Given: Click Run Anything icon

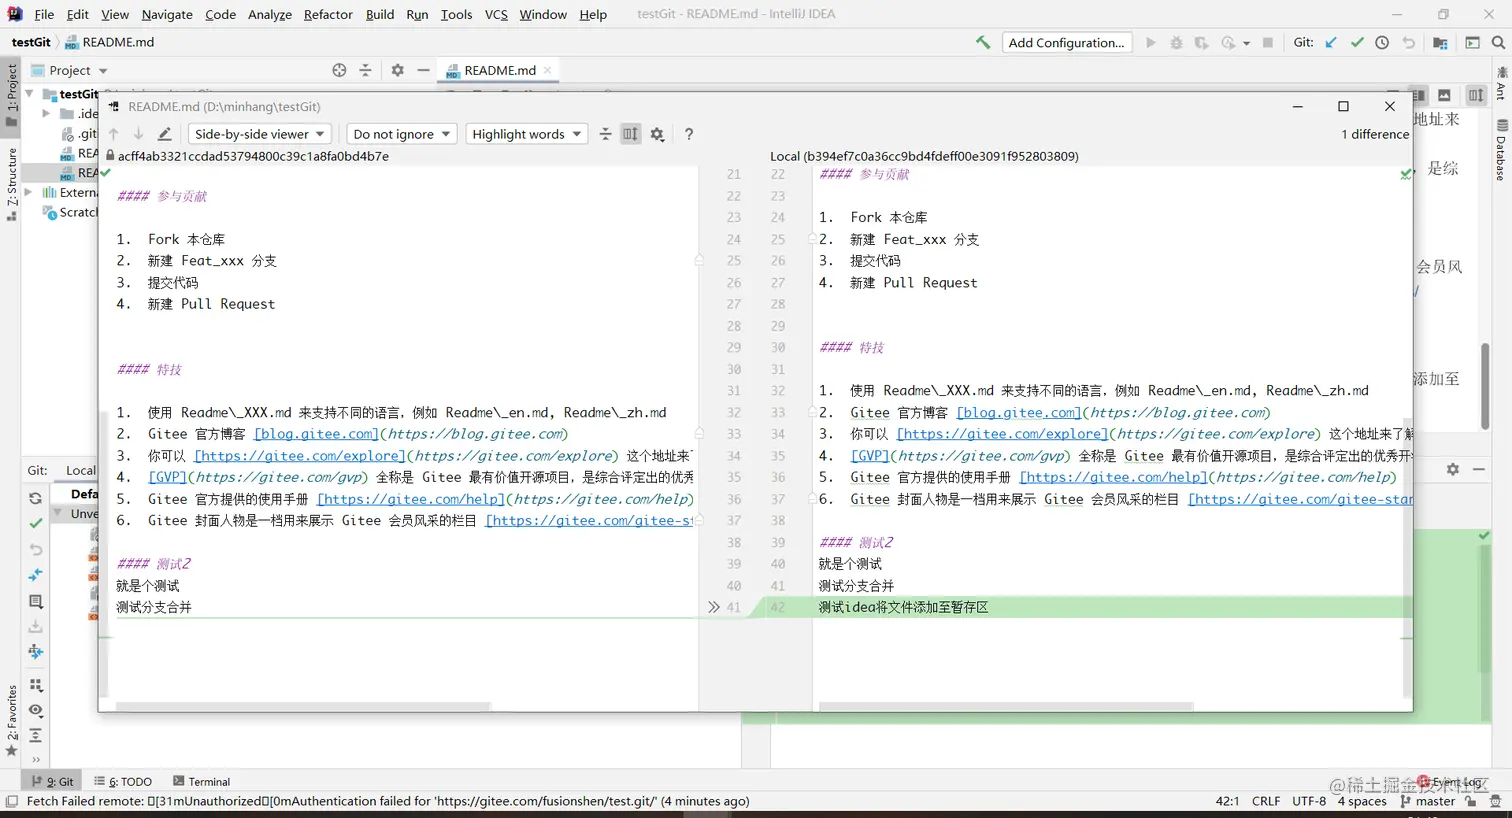Looking at the screenshot, I should coord(1472,42).
